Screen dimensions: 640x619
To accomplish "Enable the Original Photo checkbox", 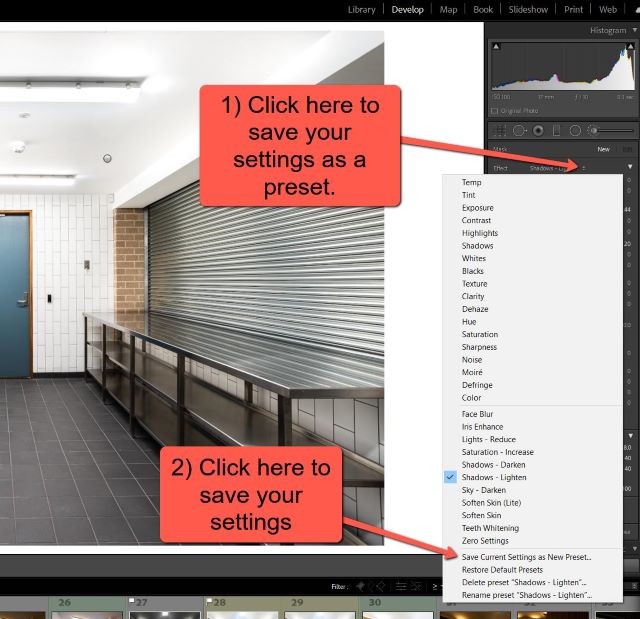I will (x=495, y=110).
